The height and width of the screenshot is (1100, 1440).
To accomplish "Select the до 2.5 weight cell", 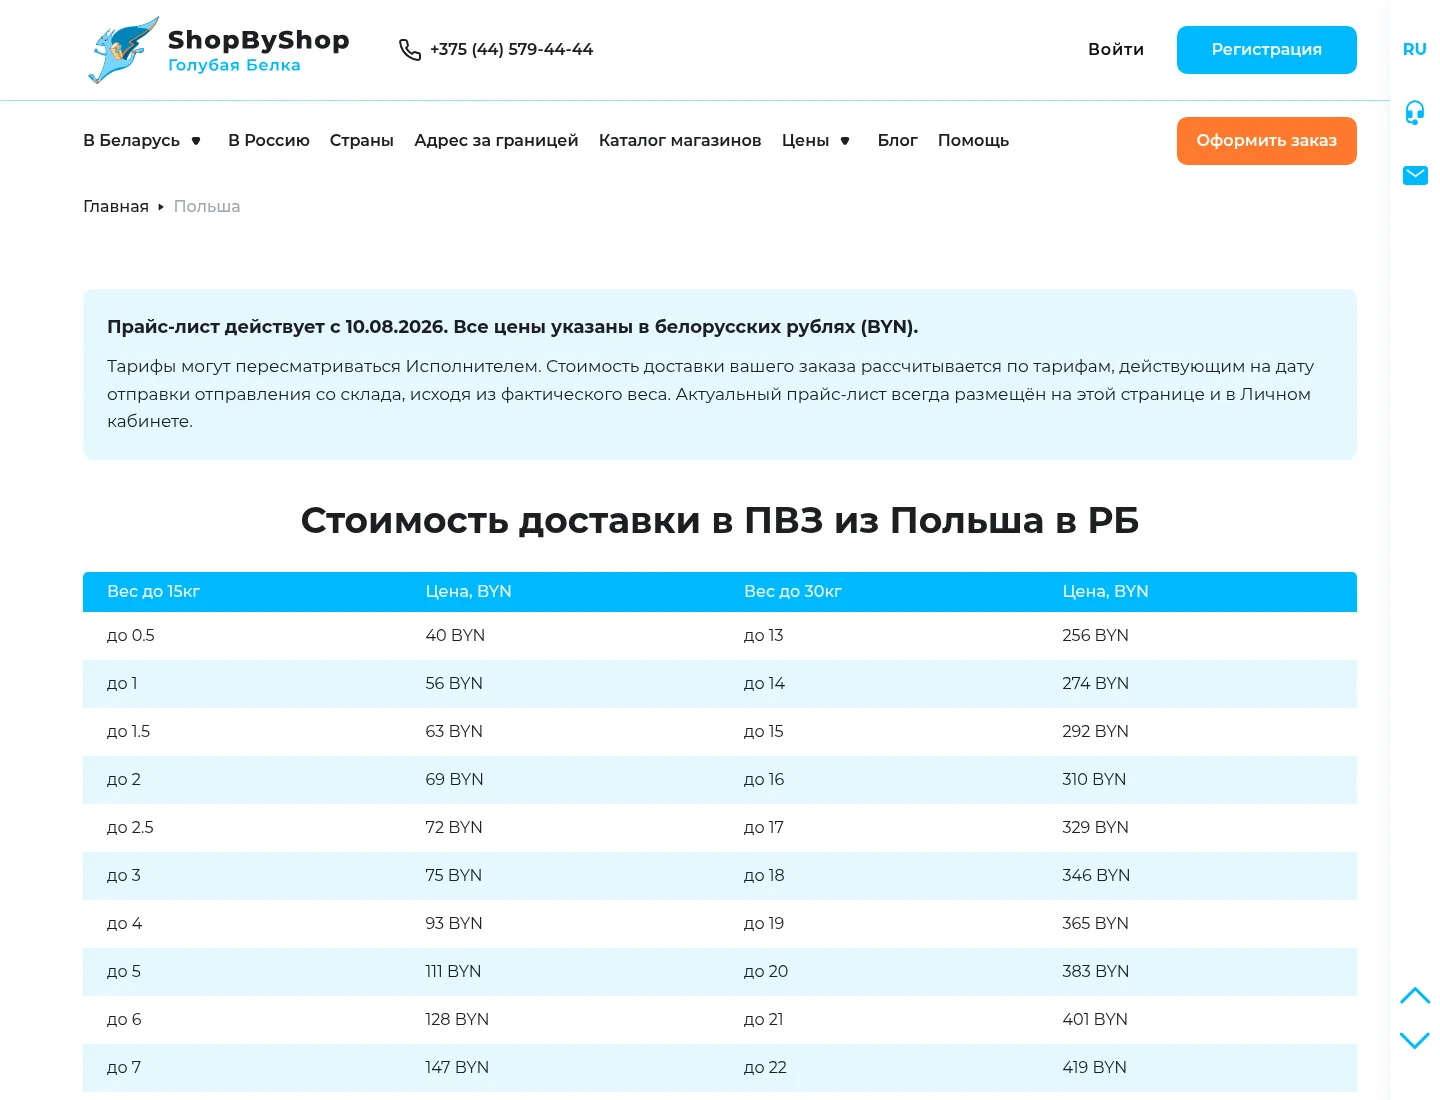I will (x=130, y=828).
